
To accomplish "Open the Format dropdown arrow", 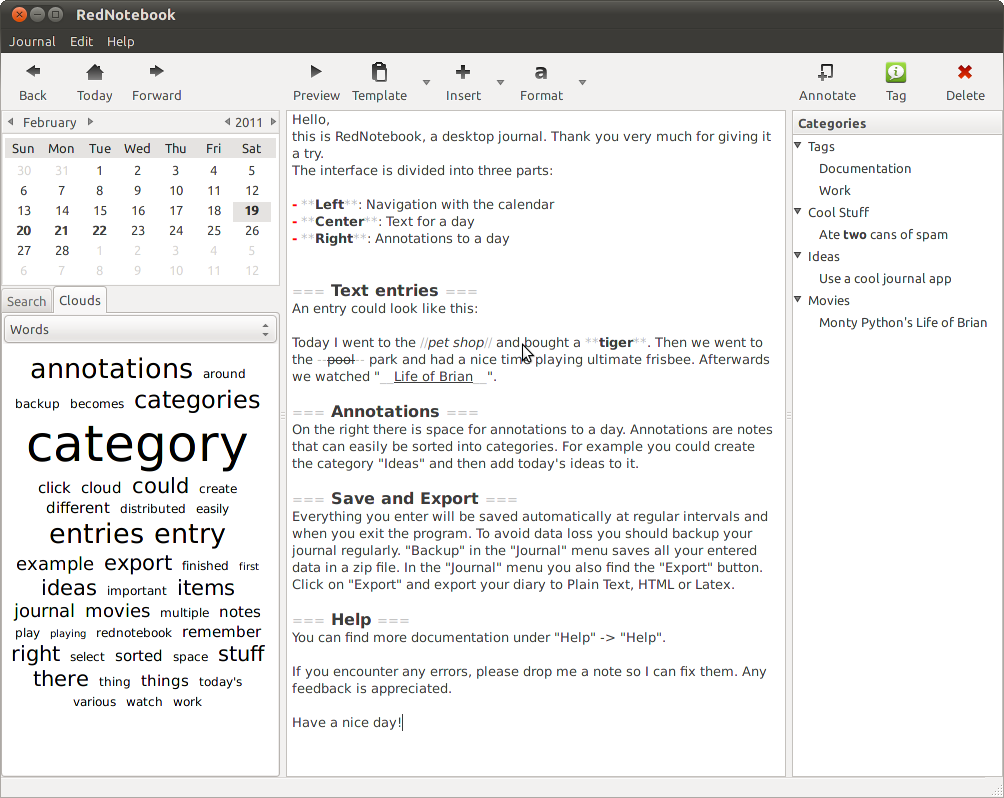I will click(x=582, y=83).
